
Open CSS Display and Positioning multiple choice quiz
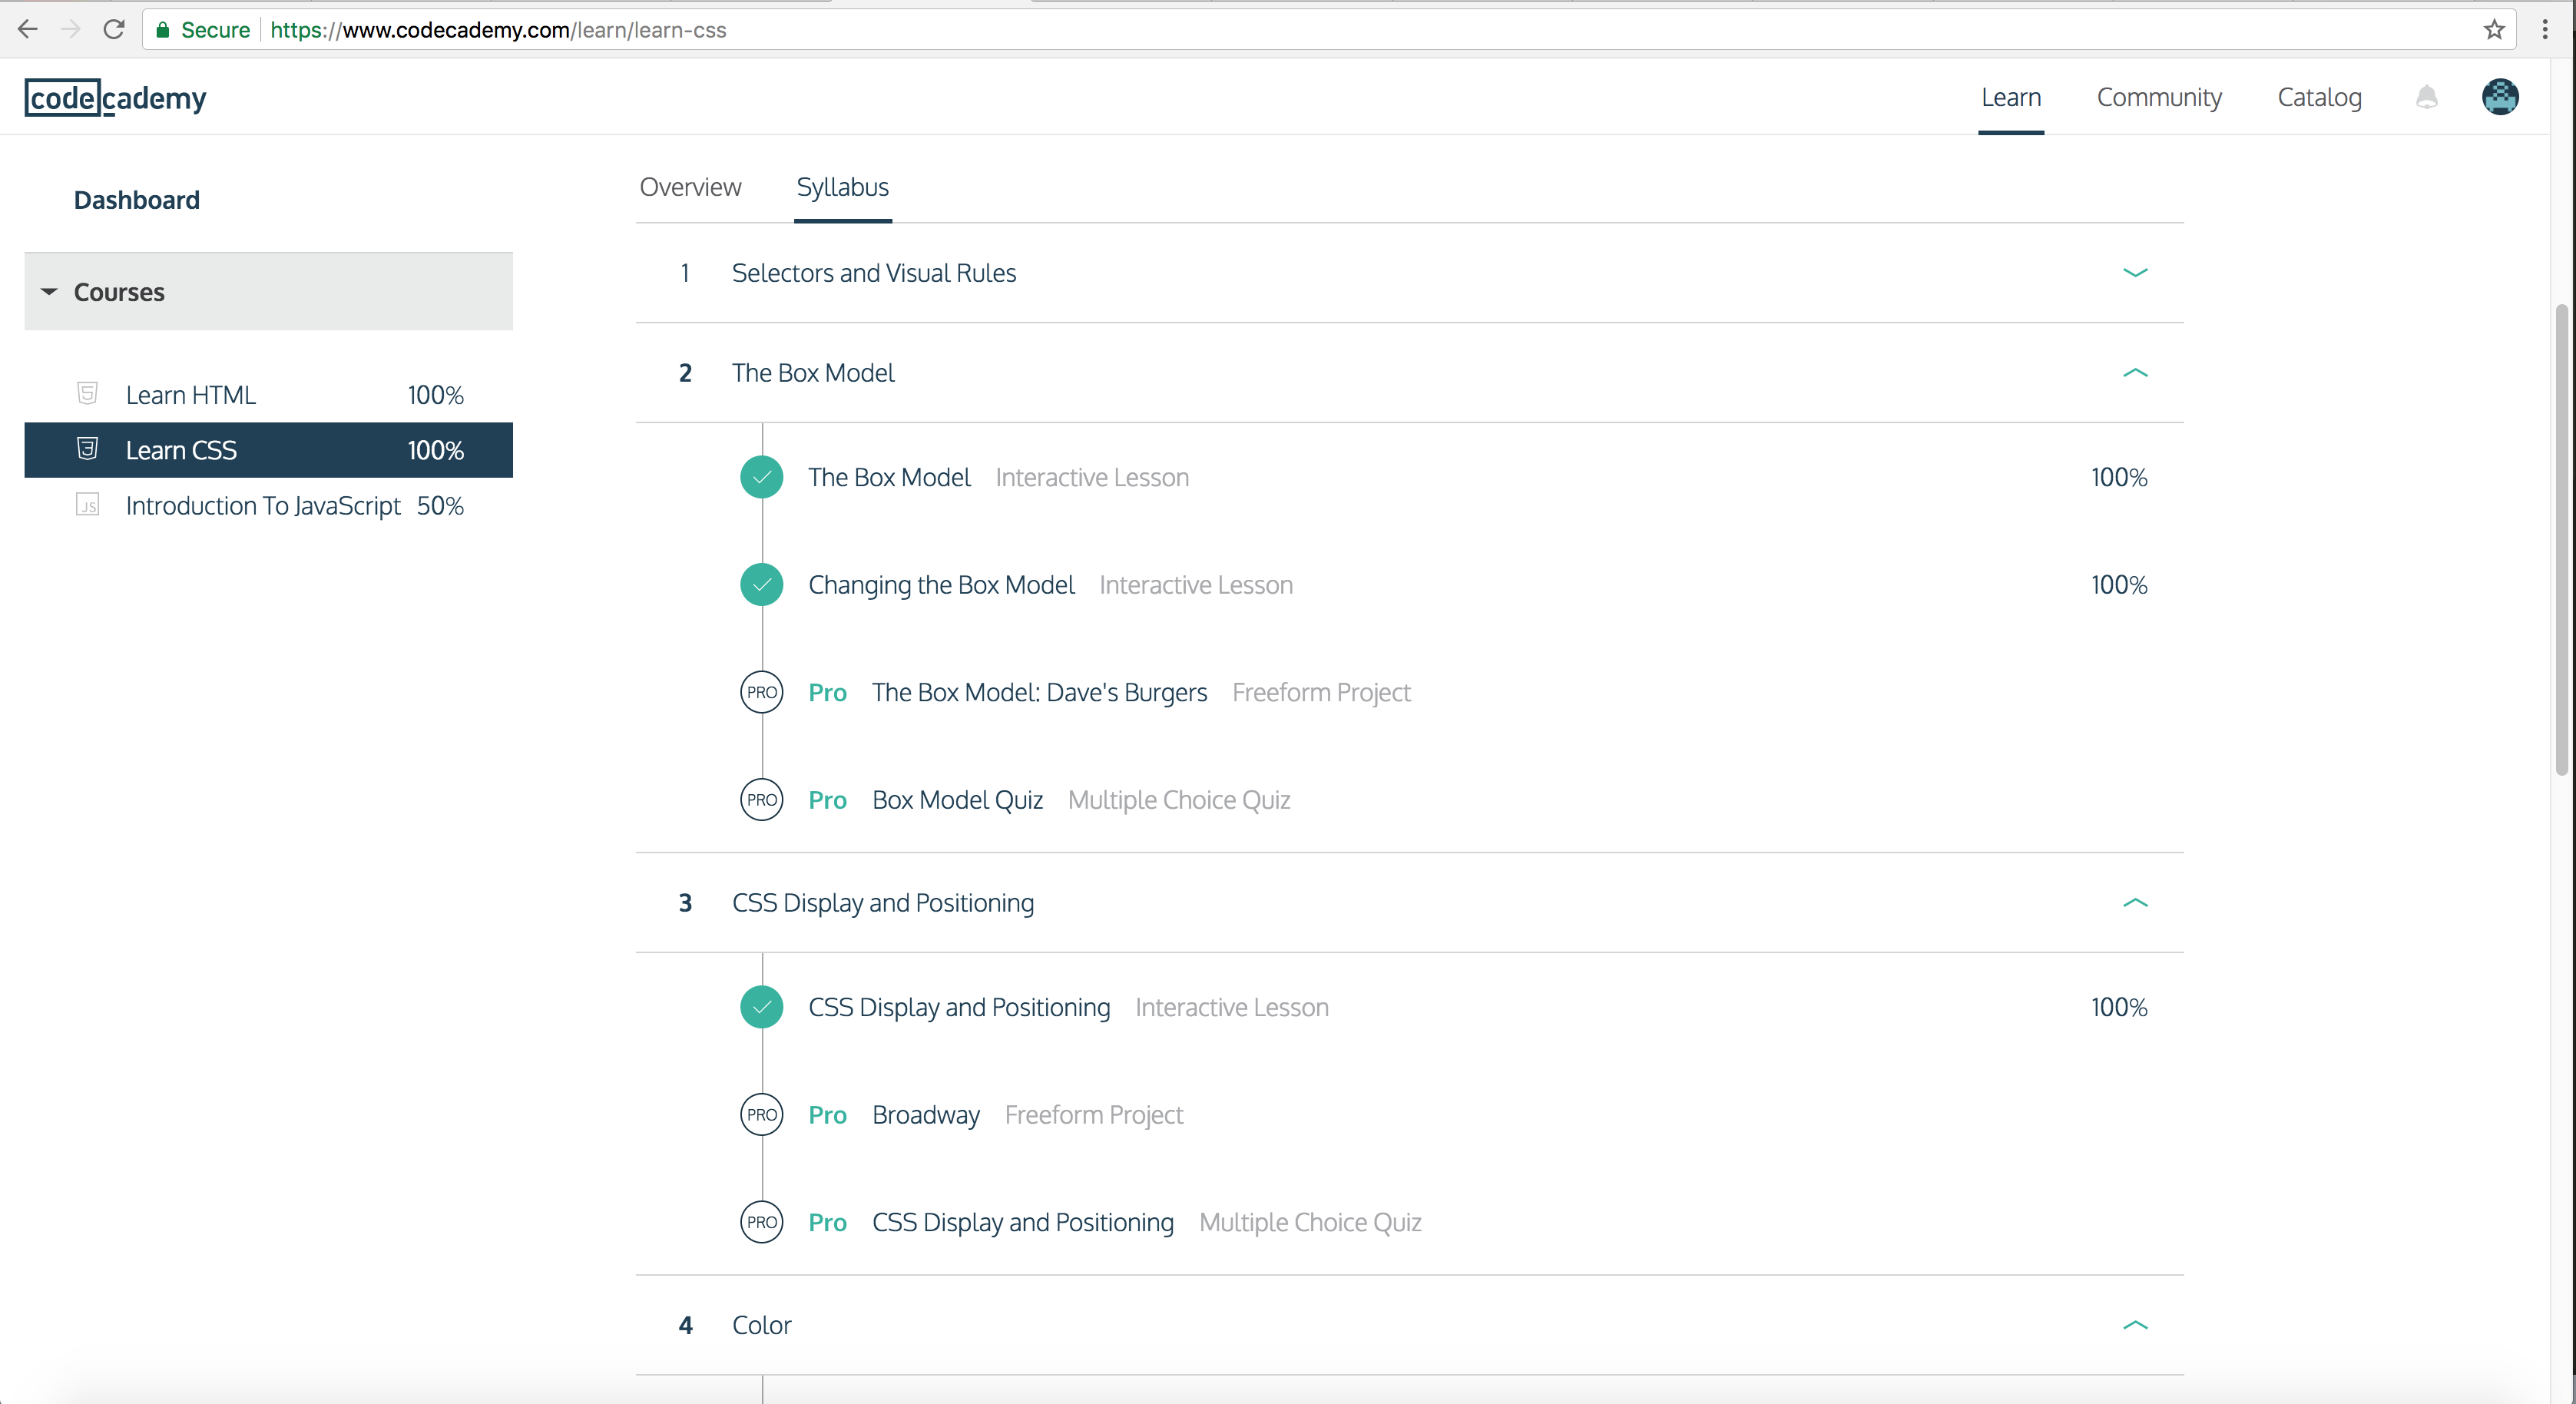[1023, 1222]
